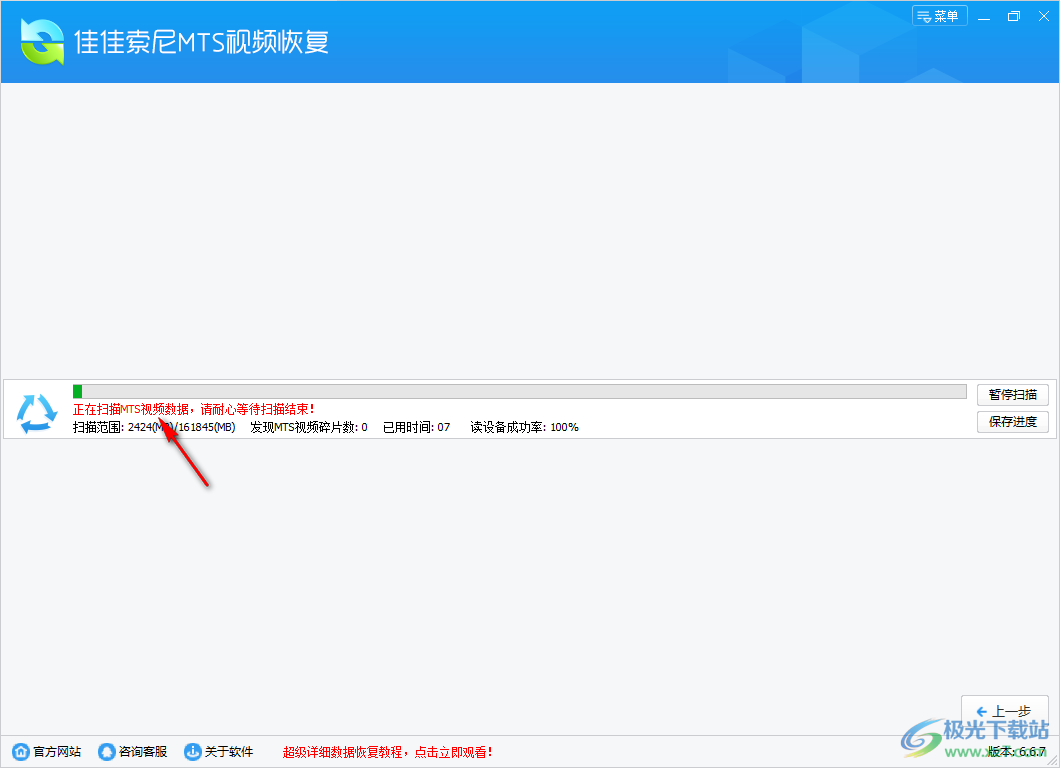Screen dimensions: 1060x768
Task: Click the app logo in title bar
Action: coord(43,42)
